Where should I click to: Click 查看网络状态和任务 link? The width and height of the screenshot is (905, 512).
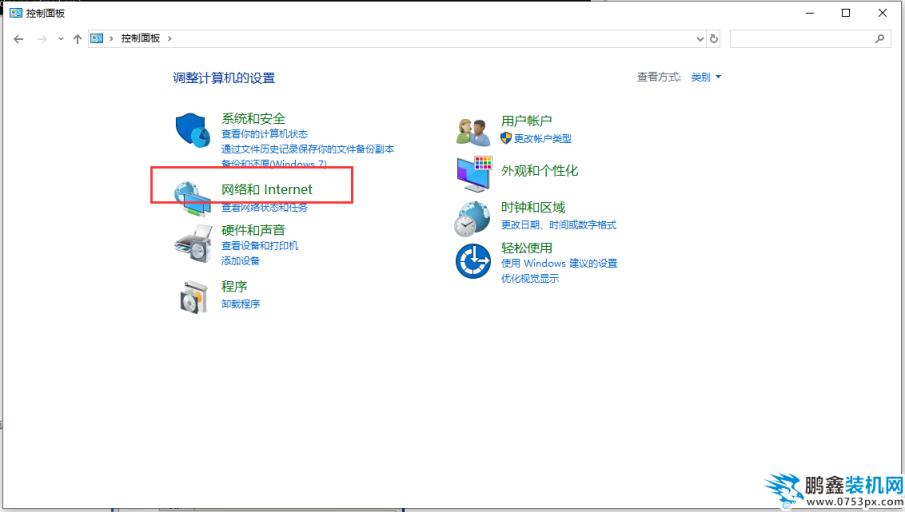pos(264,207)
